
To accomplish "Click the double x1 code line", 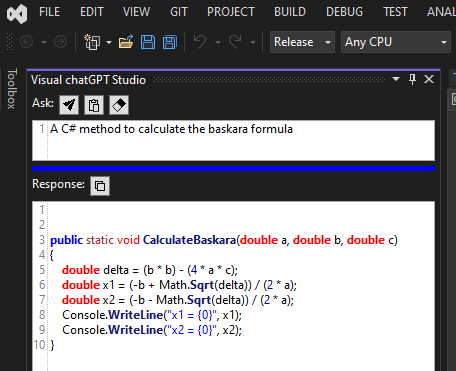I will 179,285.
